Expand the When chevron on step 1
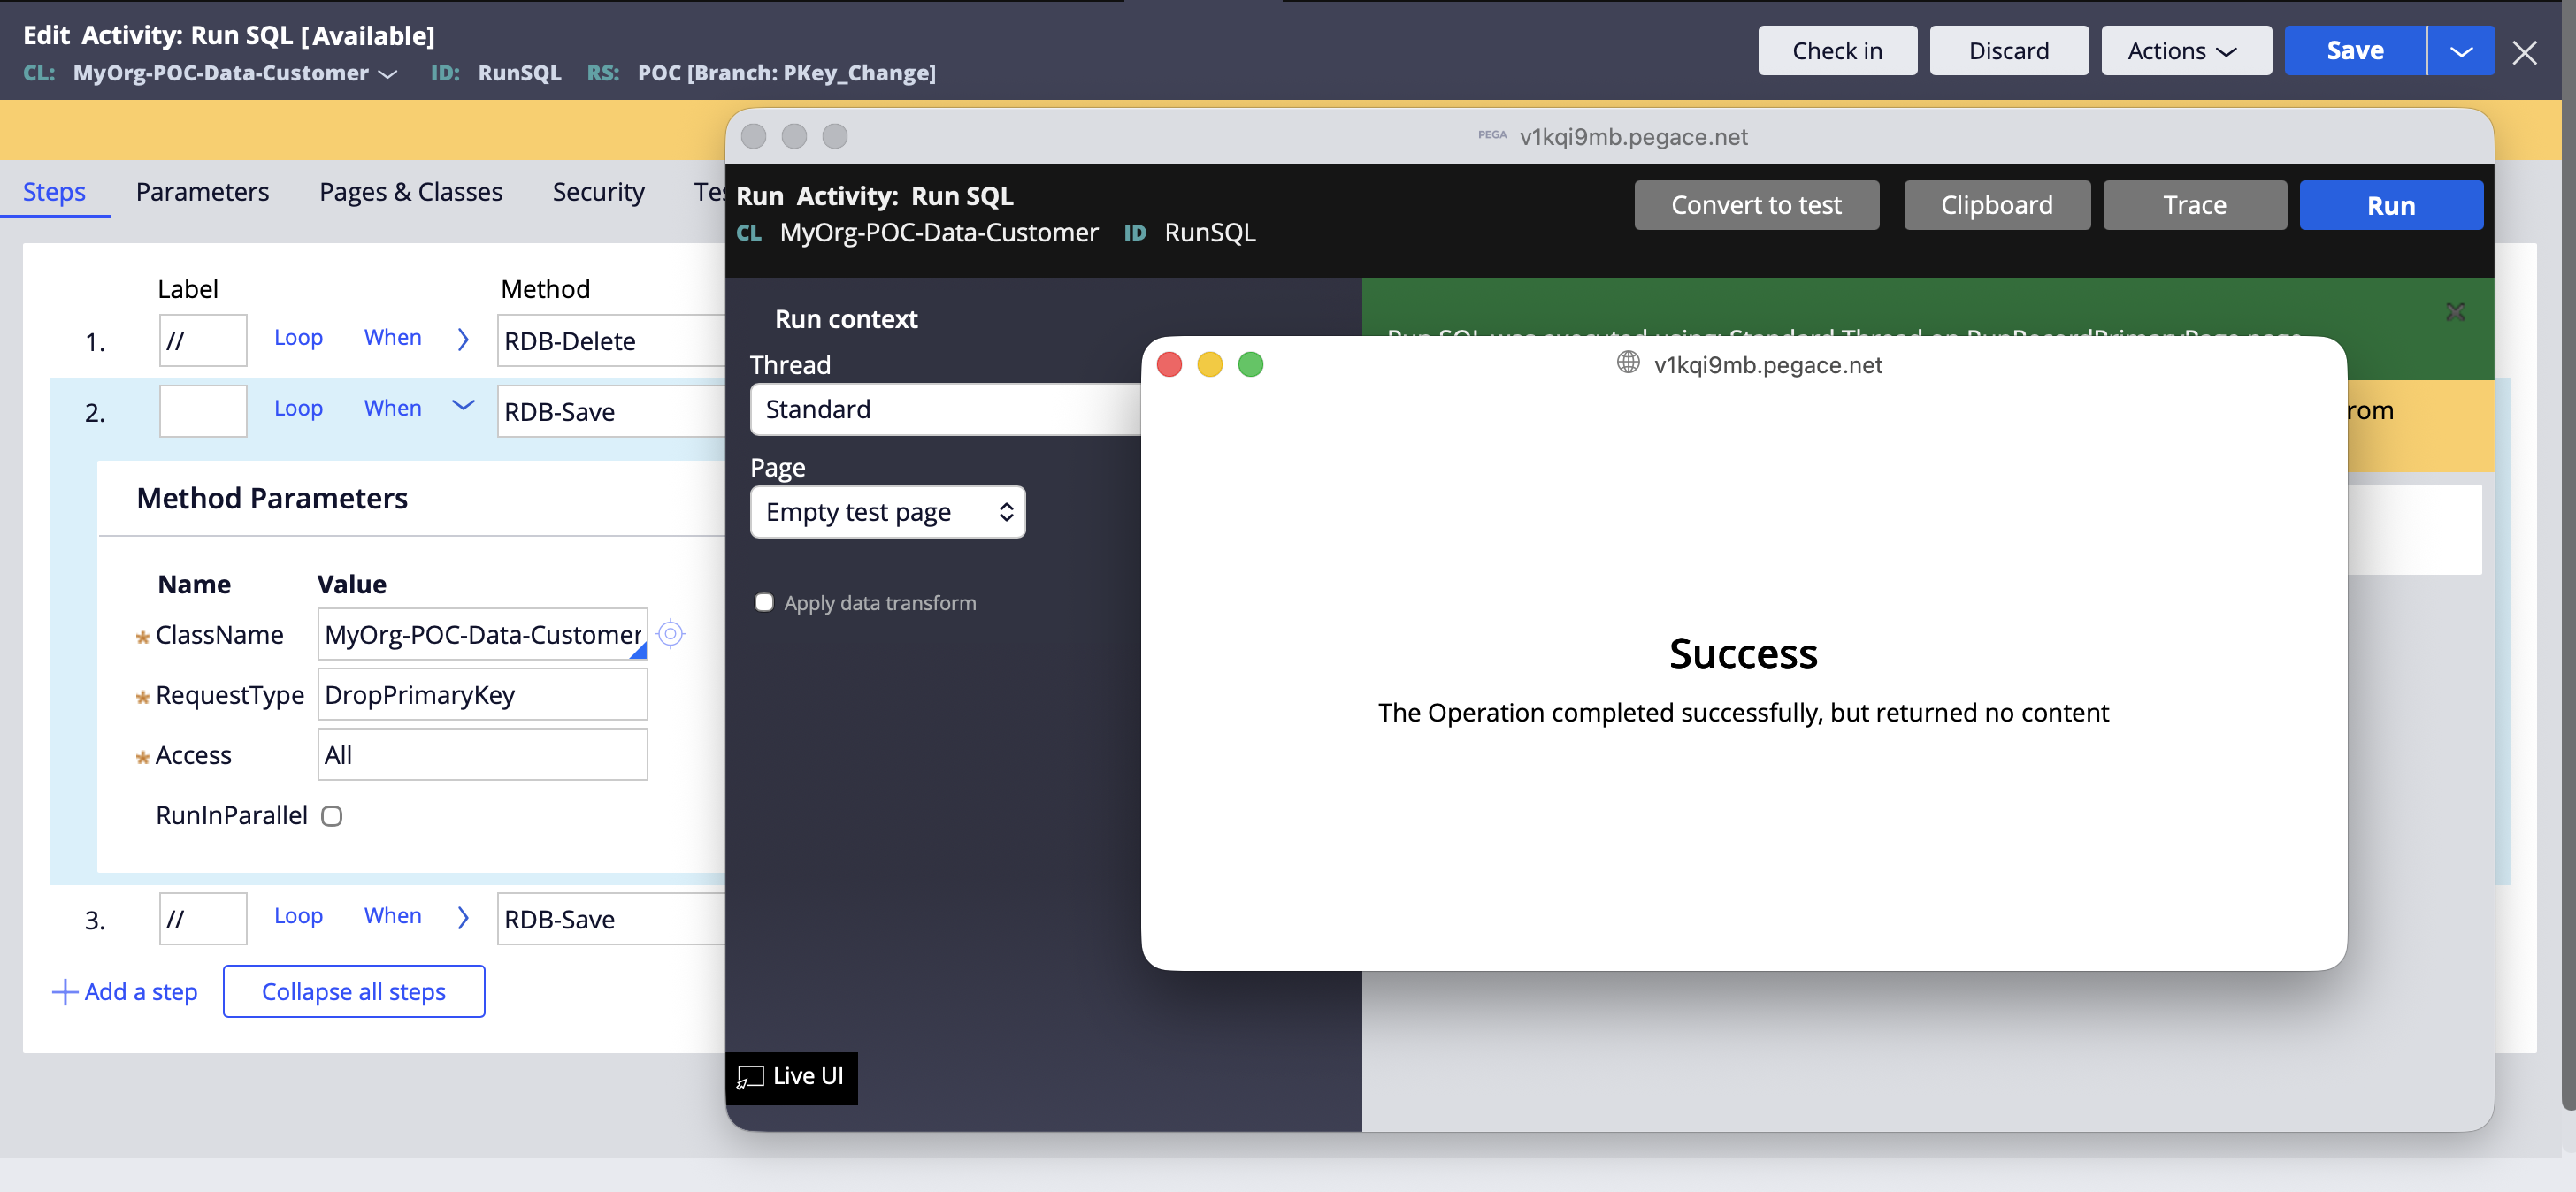Image resolution: width=2576 pixels, height=1192 pixels. tap(462, 339)
